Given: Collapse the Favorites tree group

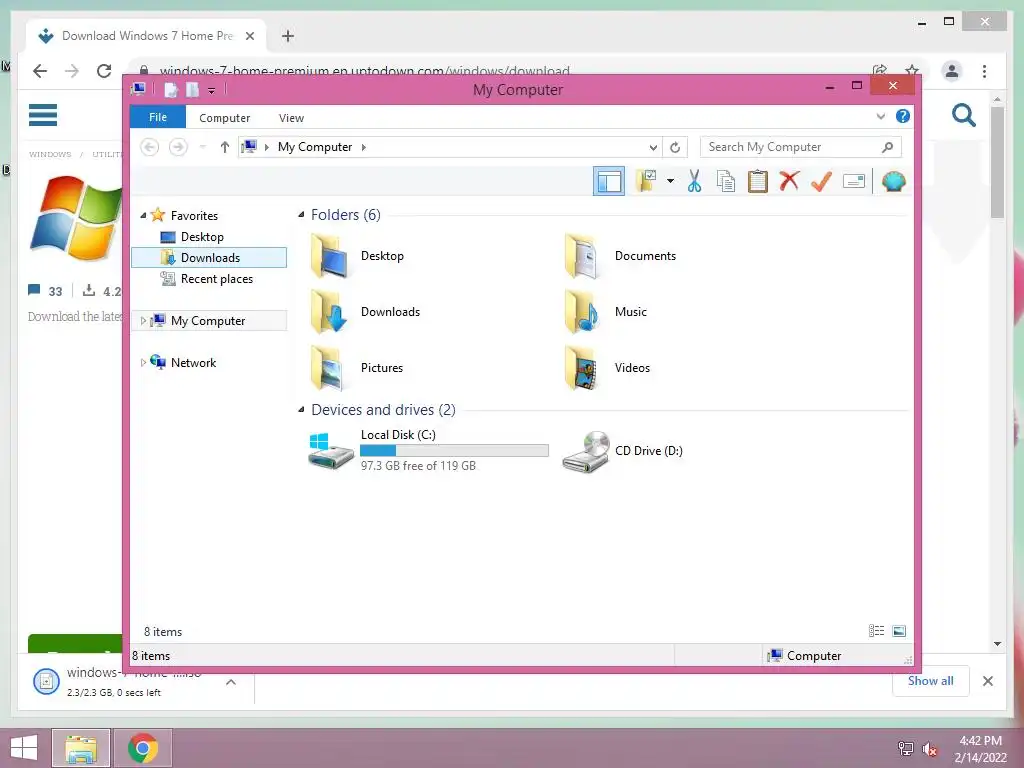Looking at the screenshot, I should click(x=143, y=215).
